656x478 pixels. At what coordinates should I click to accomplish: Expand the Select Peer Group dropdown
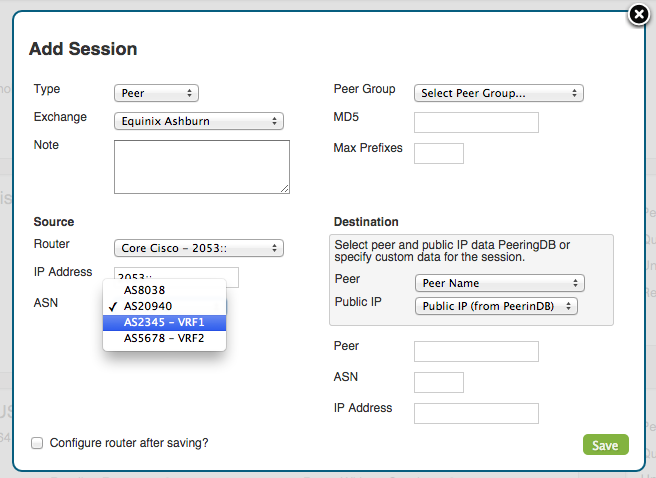coord(499,93)
